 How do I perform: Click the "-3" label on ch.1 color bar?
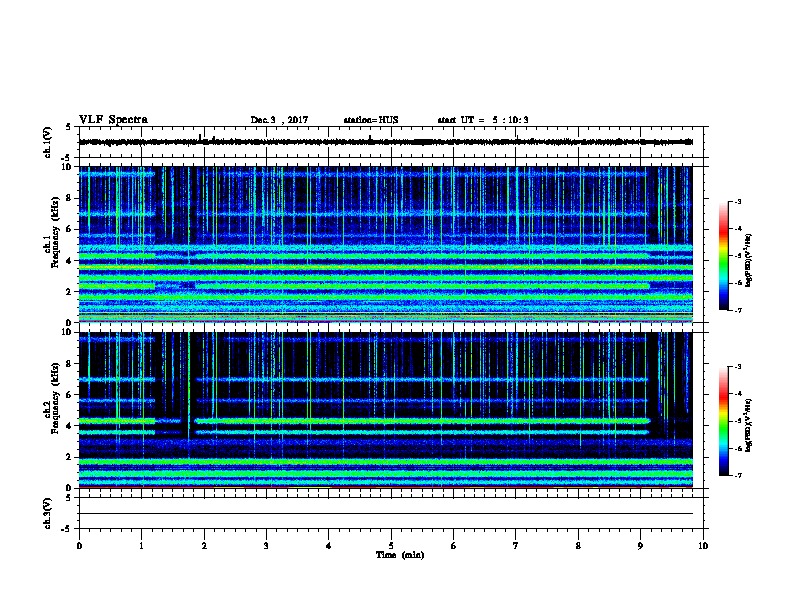[x=737, y=202]
